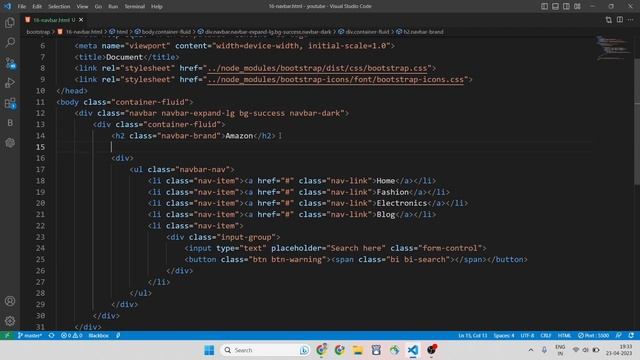Expand the bootstrap breadcrumb folder
The image size is (640, 360).
(x=38, y=32)
